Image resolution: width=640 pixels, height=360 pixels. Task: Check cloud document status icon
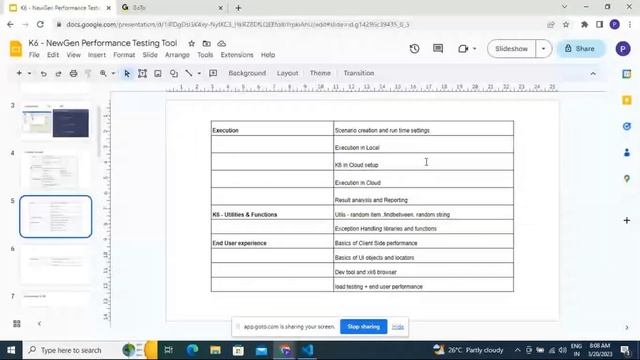point(222,43)
